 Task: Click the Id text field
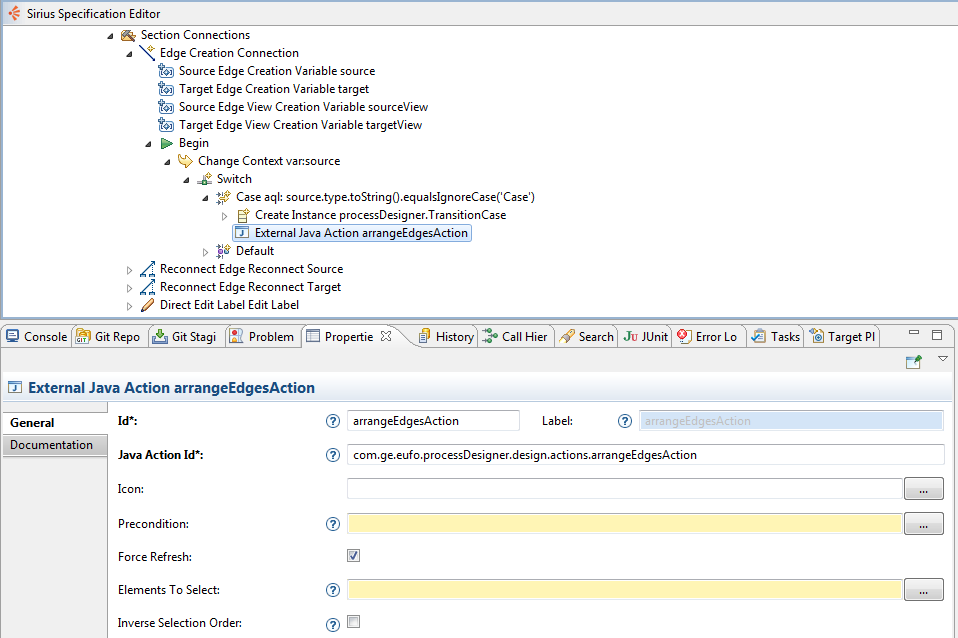point(433,421)
